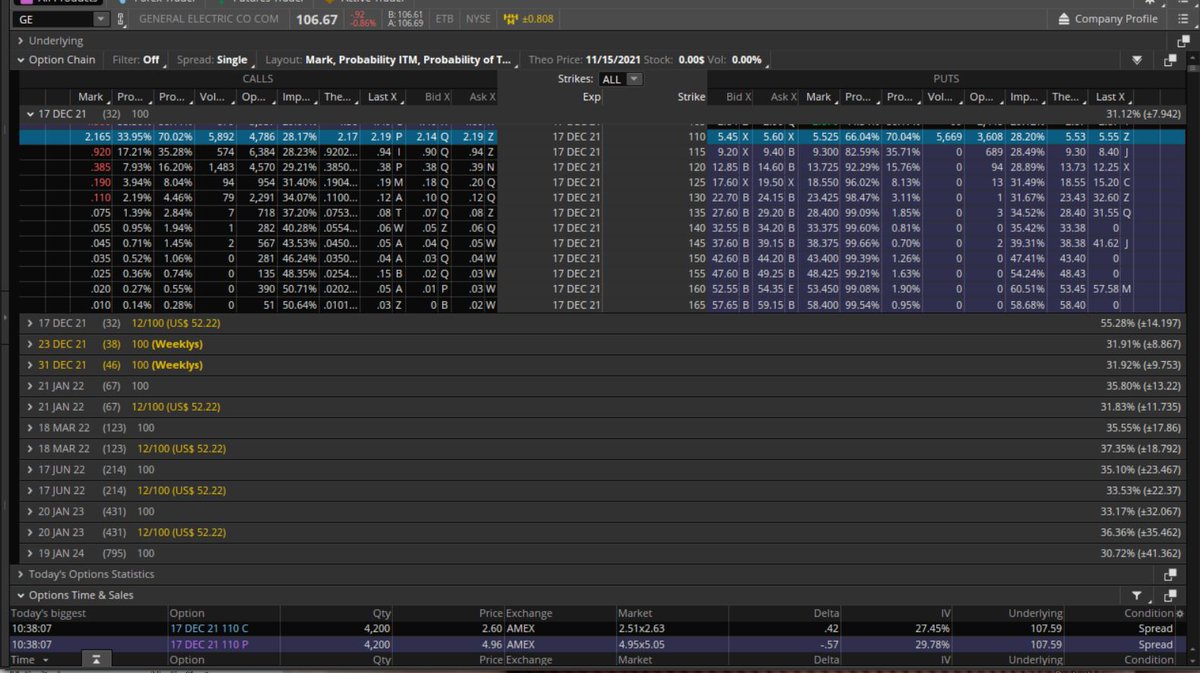The width and height of the screenshot is (1200, 673).
Task: Open time and sales column settings gear
Action: tap(1182, 613)
